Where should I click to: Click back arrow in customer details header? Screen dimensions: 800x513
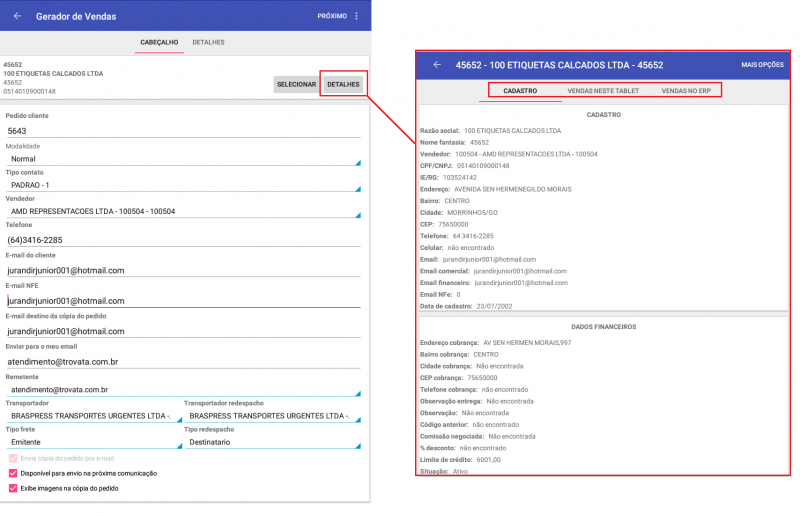(x=437, y=65)
